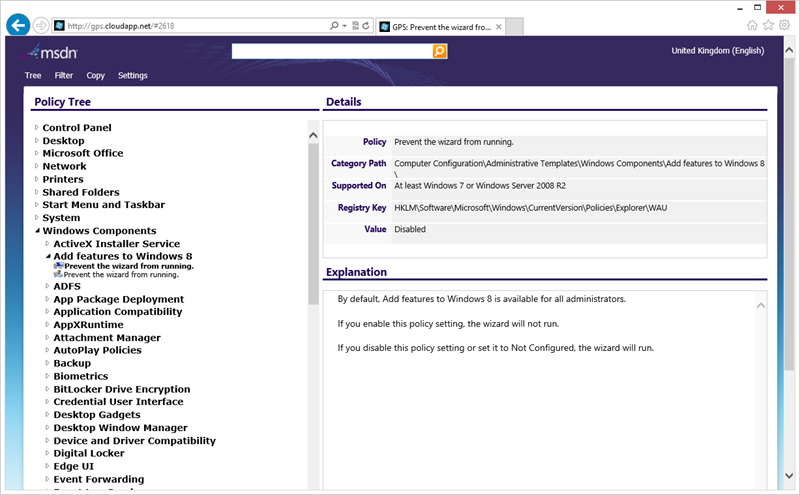Click the Policy Tree vertical scrollbar
Viewport: 800px width, 495px height.
(313, 300)
